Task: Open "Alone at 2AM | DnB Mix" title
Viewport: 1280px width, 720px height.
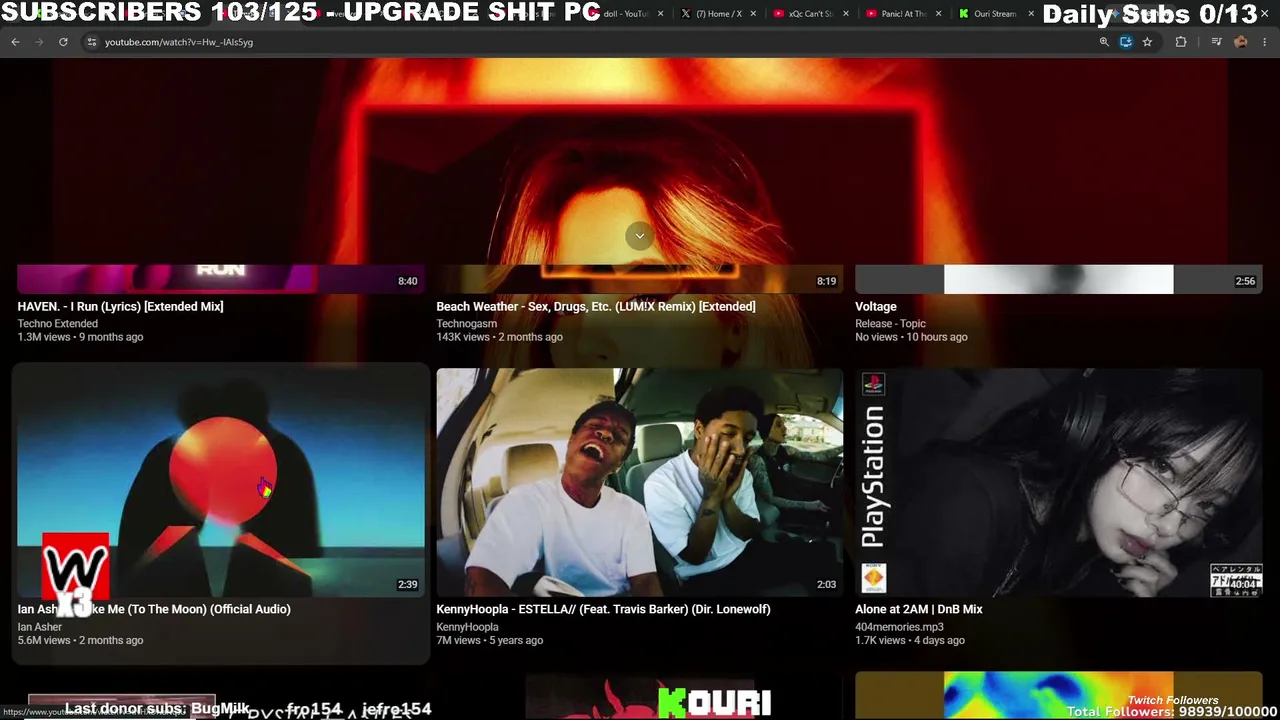Action: (919, 609)
